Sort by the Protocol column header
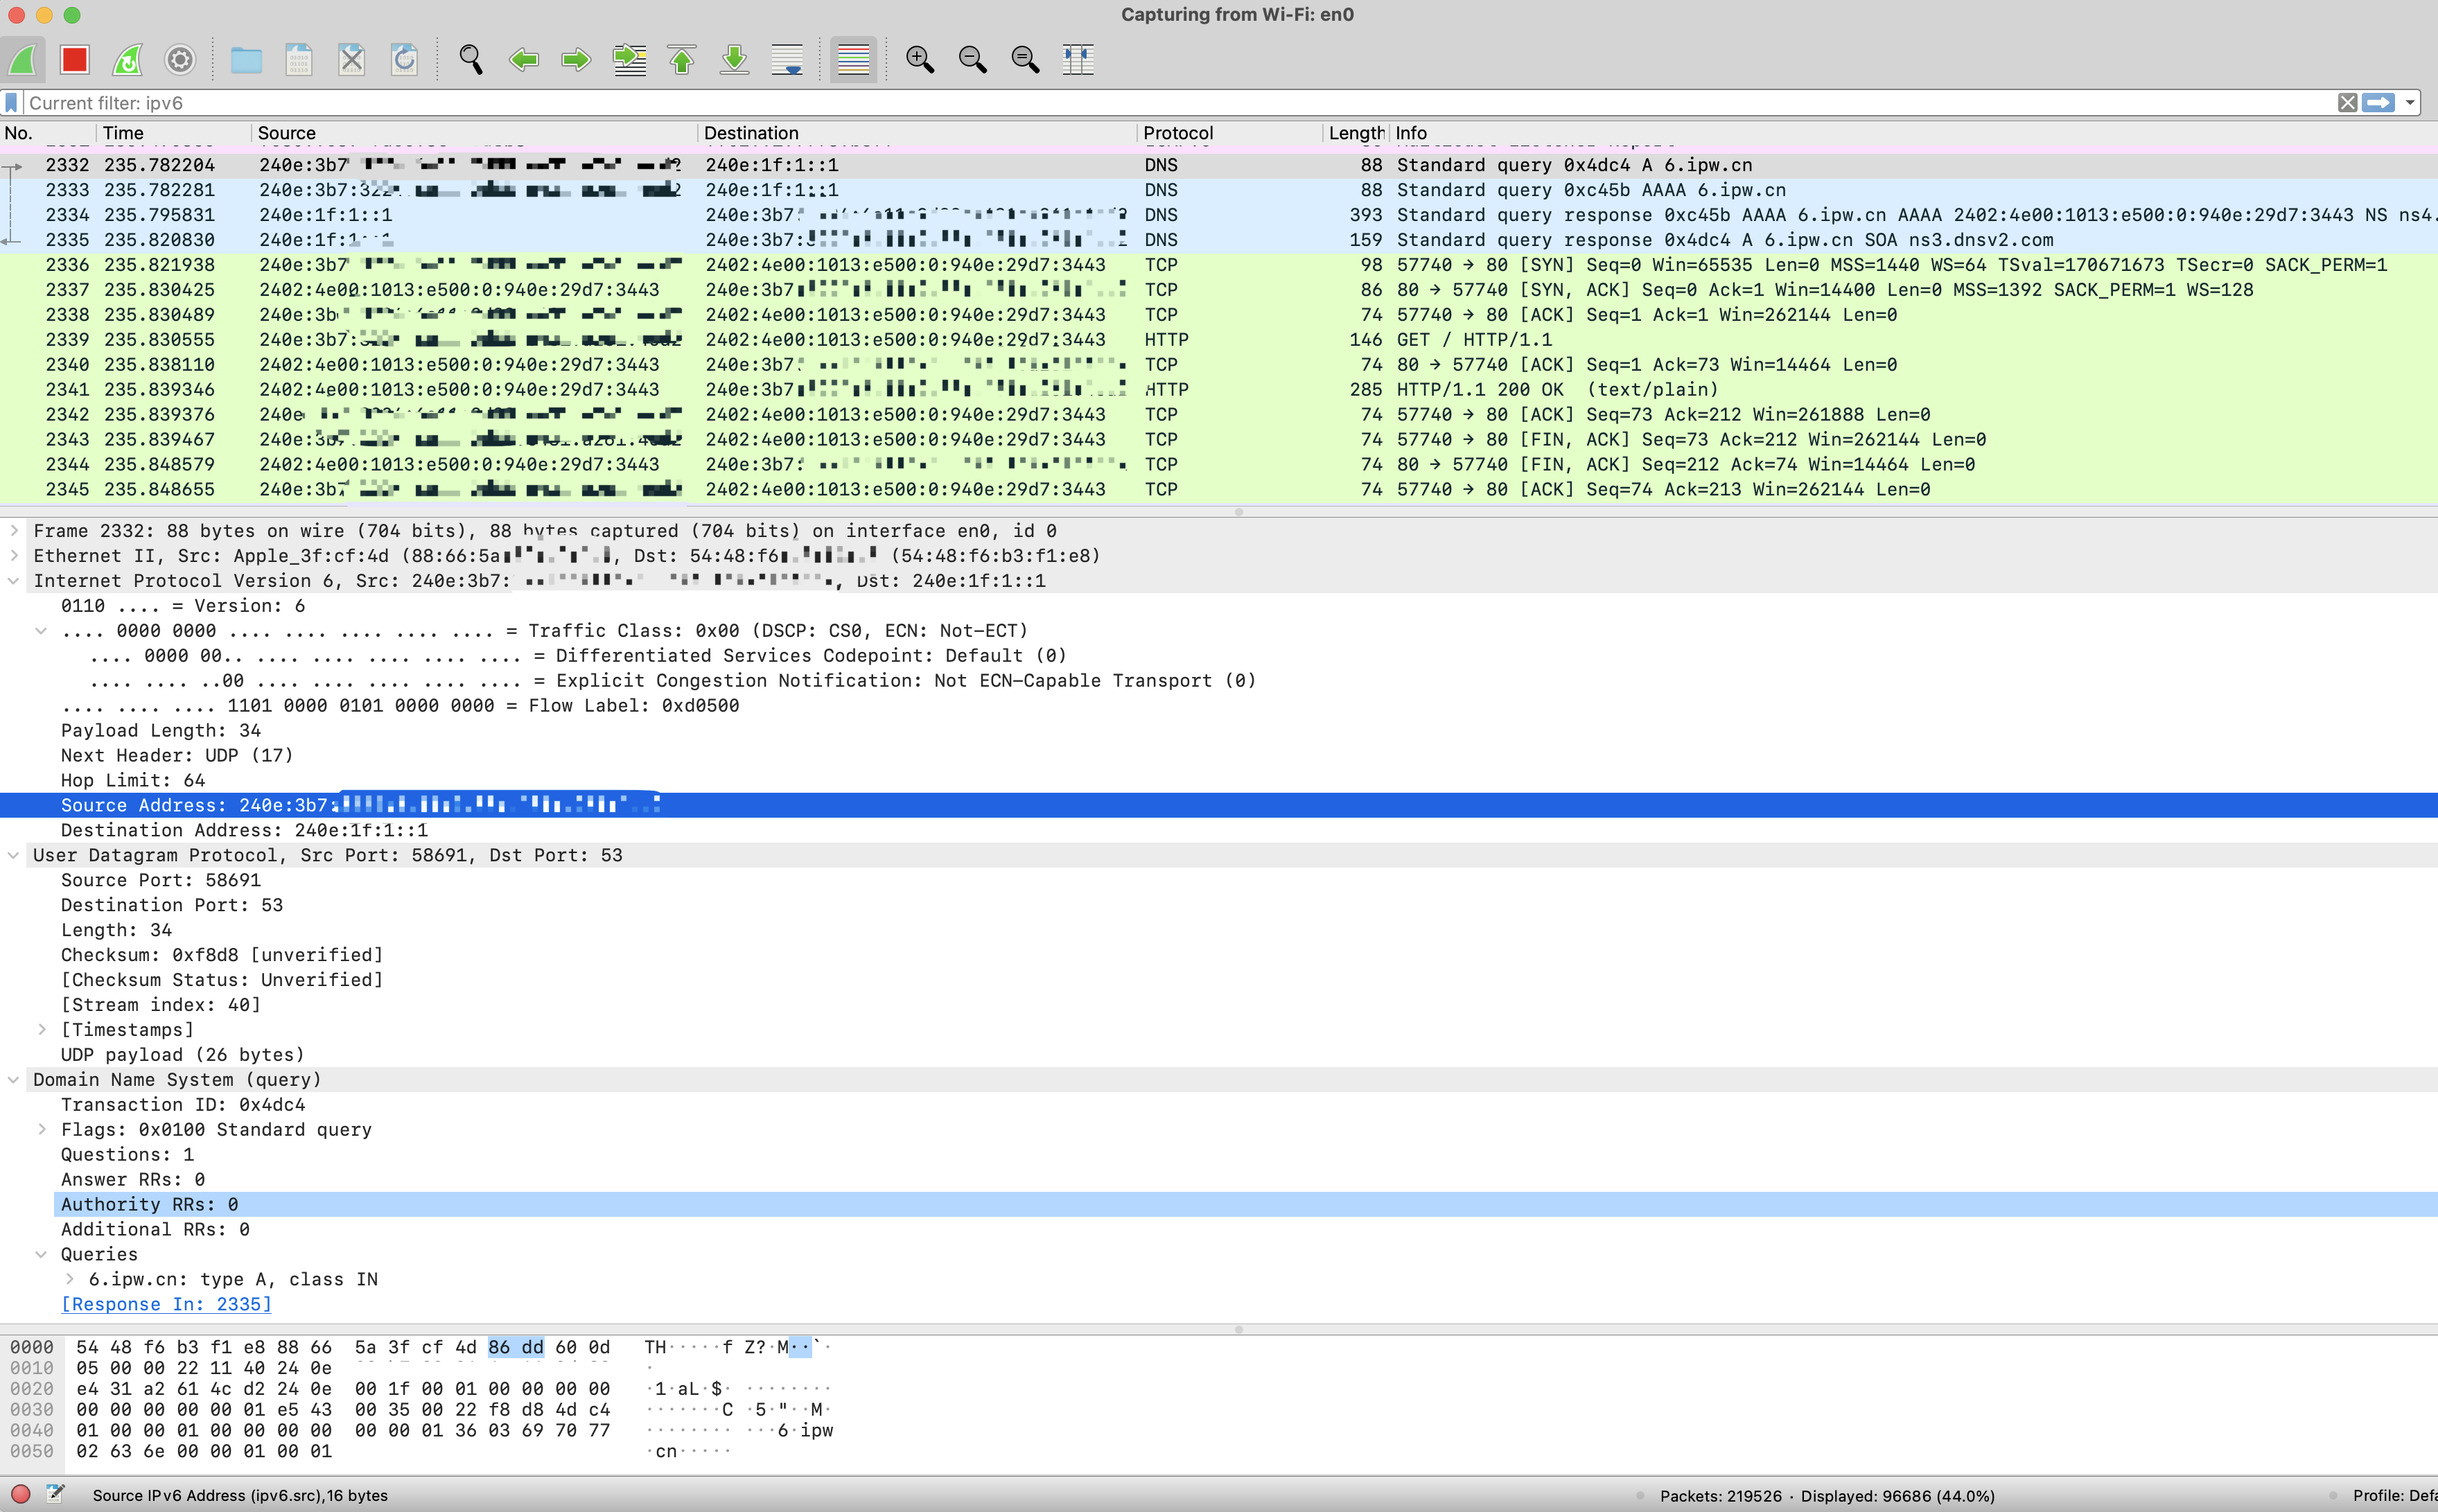 click(x=1229, y=133)
